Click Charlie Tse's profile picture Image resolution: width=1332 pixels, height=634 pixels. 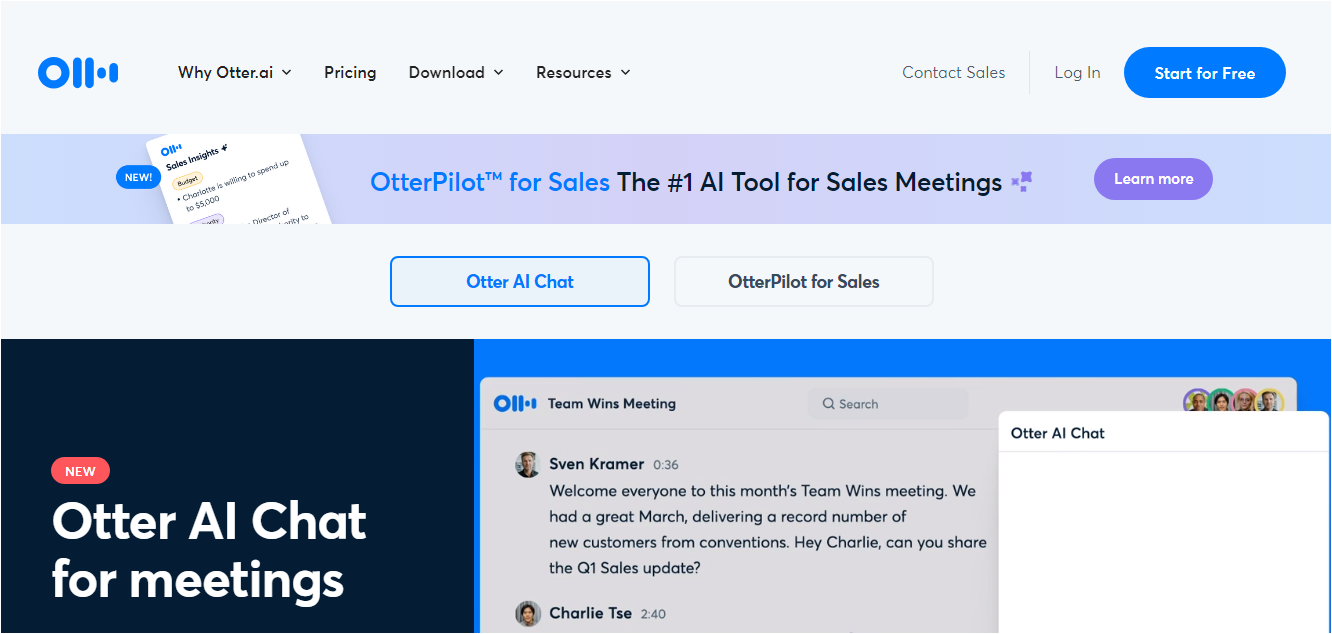tap(528, 613)
